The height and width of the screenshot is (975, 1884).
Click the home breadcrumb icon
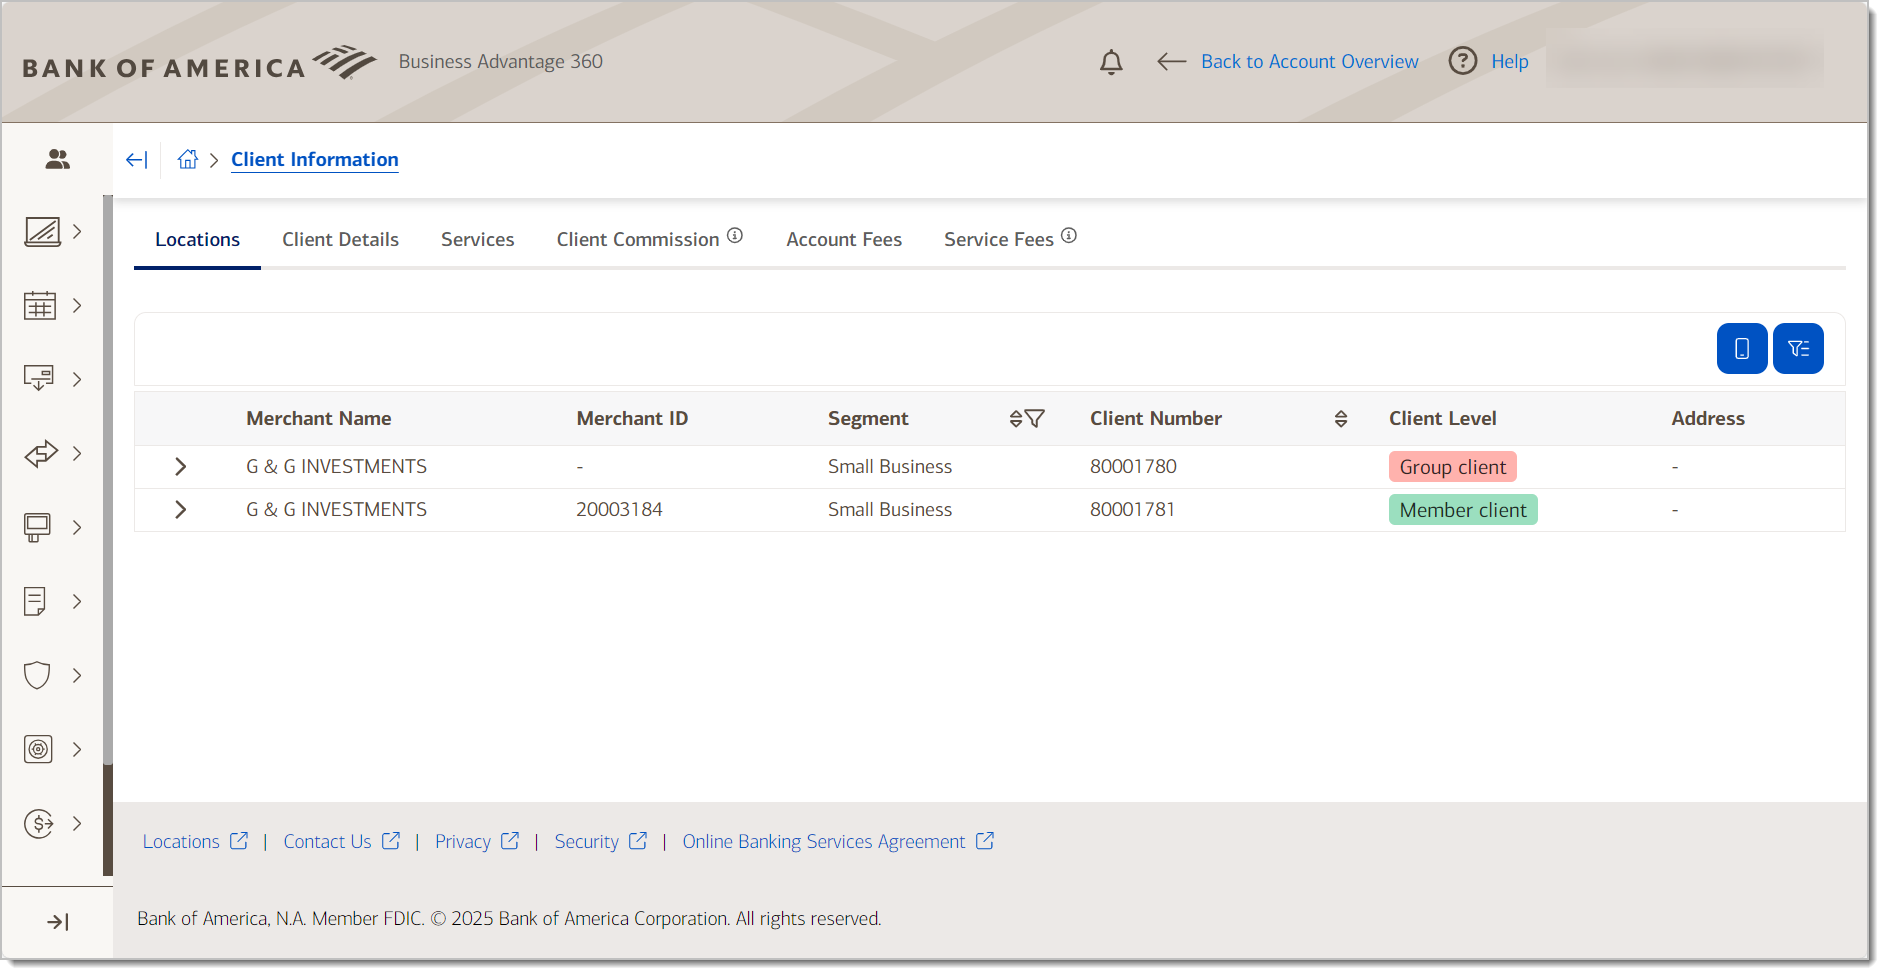tap(187, 160)
